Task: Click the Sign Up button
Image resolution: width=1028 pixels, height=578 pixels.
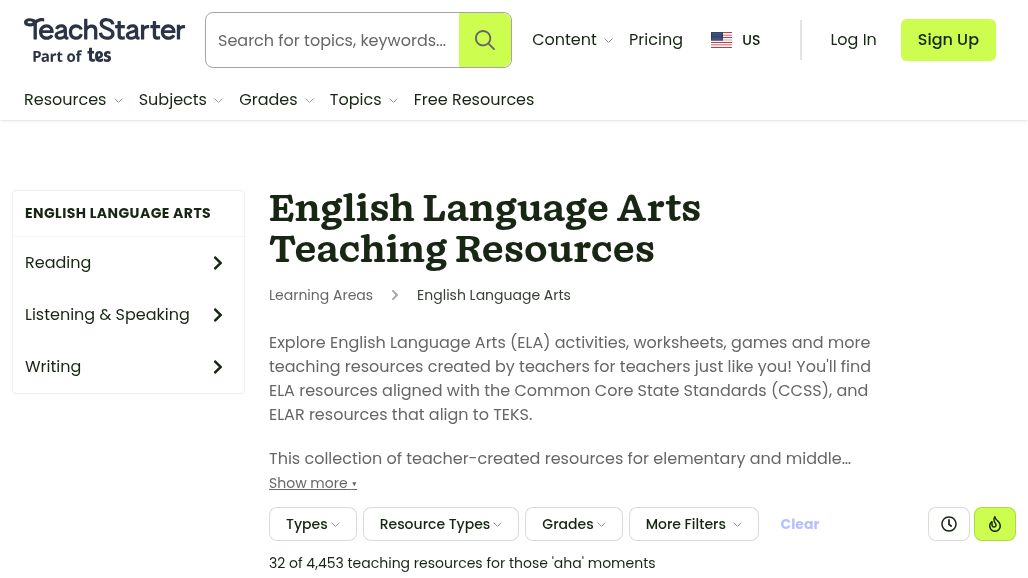Action: click(x=947, y=40)
